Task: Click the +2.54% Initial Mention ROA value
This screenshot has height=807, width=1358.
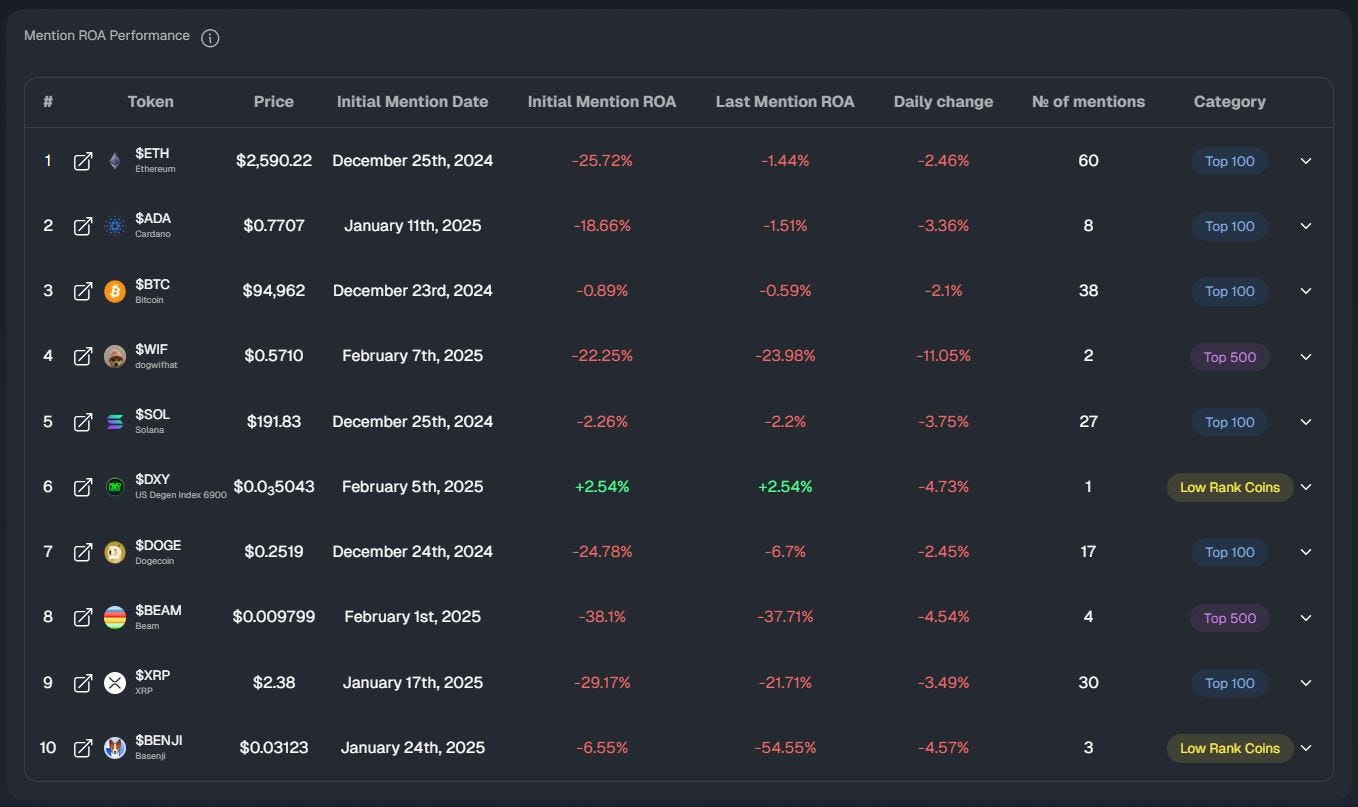Action: tap(602, 487)
